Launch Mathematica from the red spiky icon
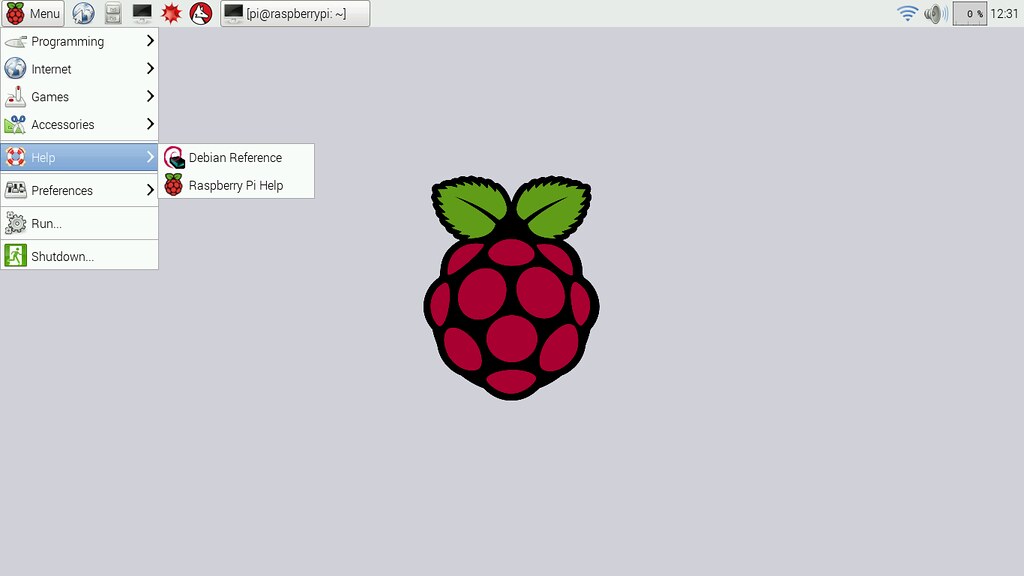The height and width of the screenshot is (576, 1024). pos(171,14)
